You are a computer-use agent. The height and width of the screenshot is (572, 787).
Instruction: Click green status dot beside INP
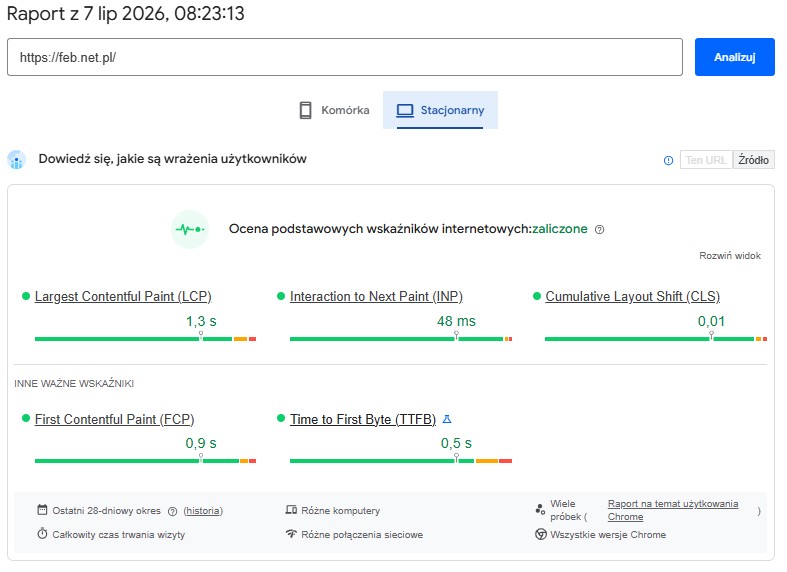[x=281, y=296]
